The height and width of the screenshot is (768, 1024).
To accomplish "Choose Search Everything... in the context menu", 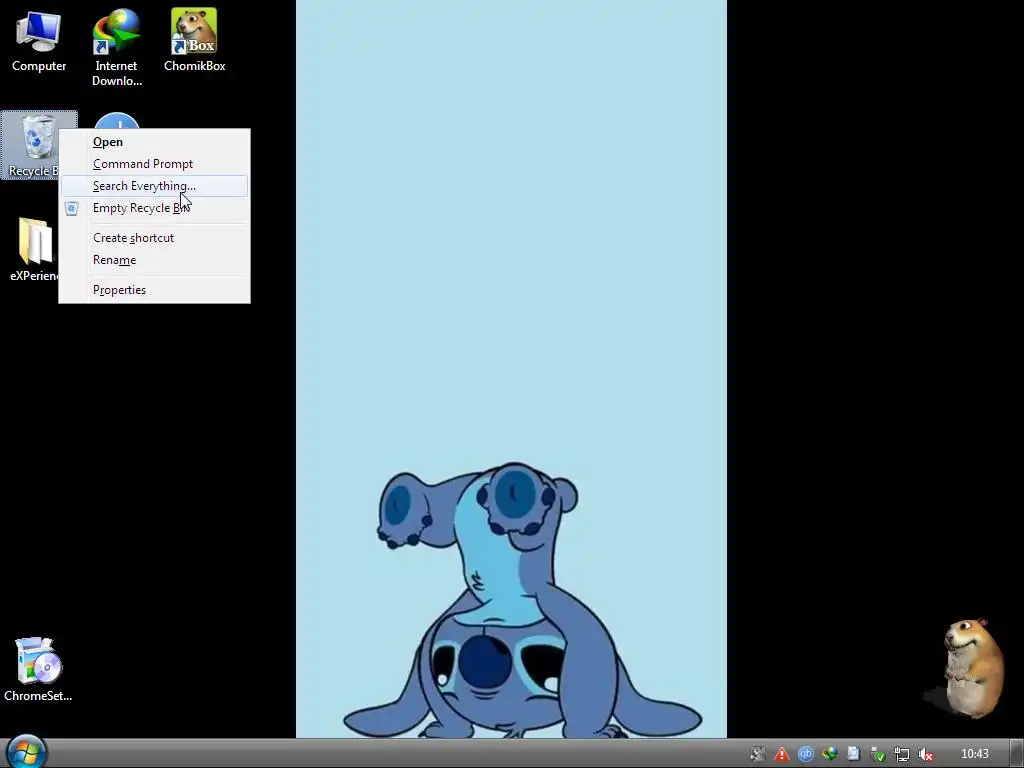I will click(154, 186).
